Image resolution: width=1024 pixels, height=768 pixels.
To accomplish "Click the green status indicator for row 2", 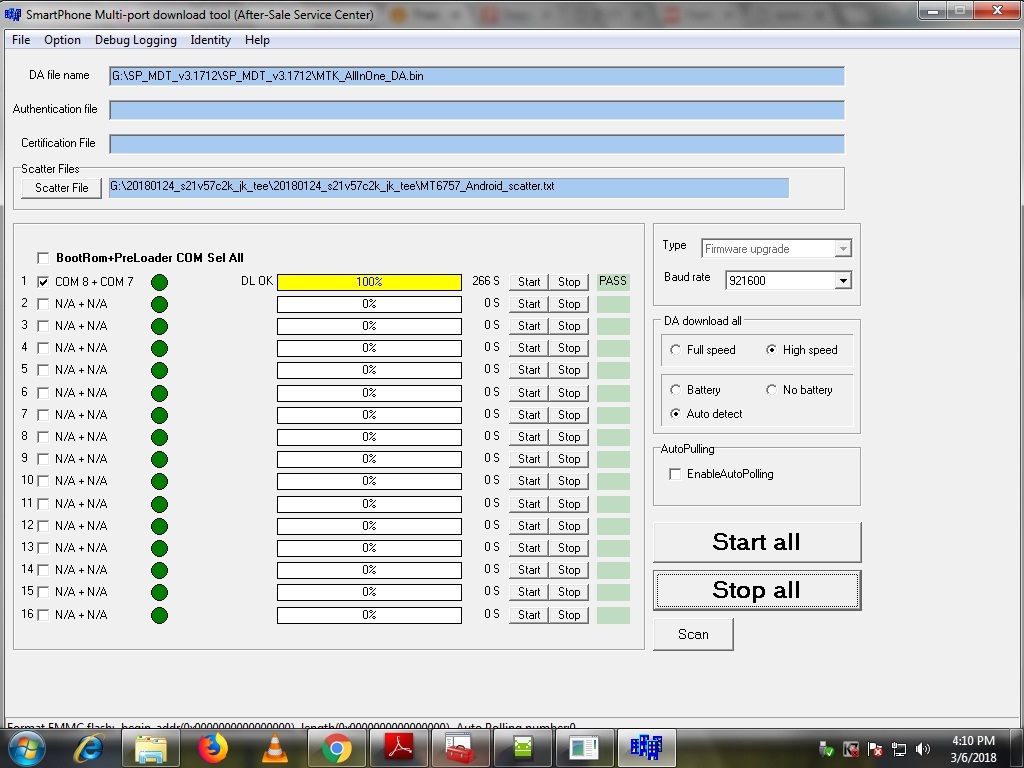I will (159, 304).
